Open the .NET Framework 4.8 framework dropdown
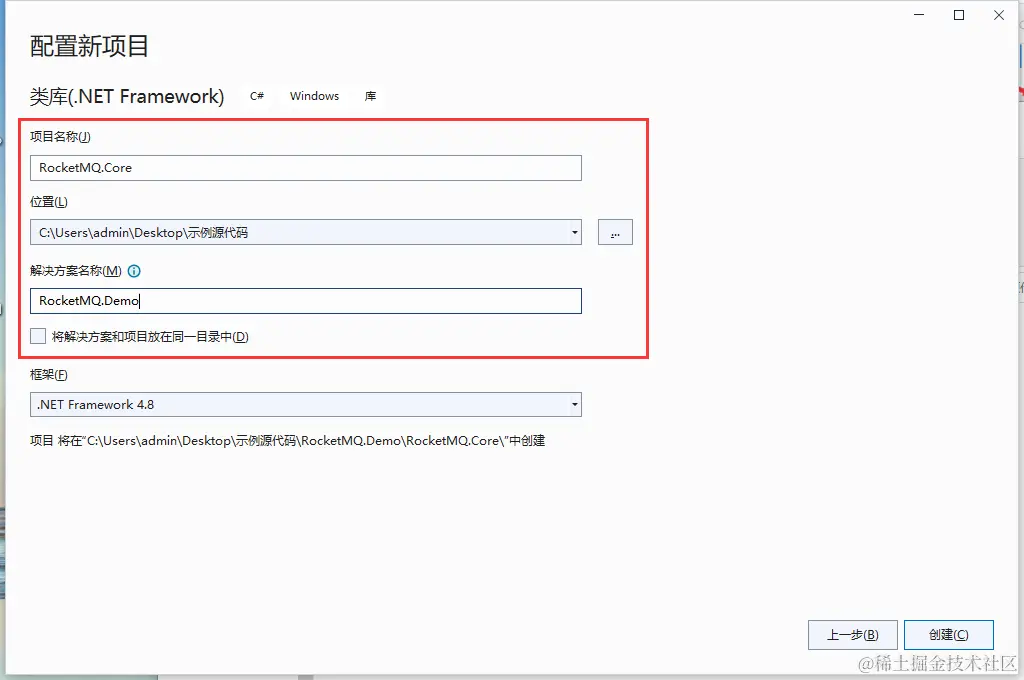1024x680 pixels. (x=306, y=404)
